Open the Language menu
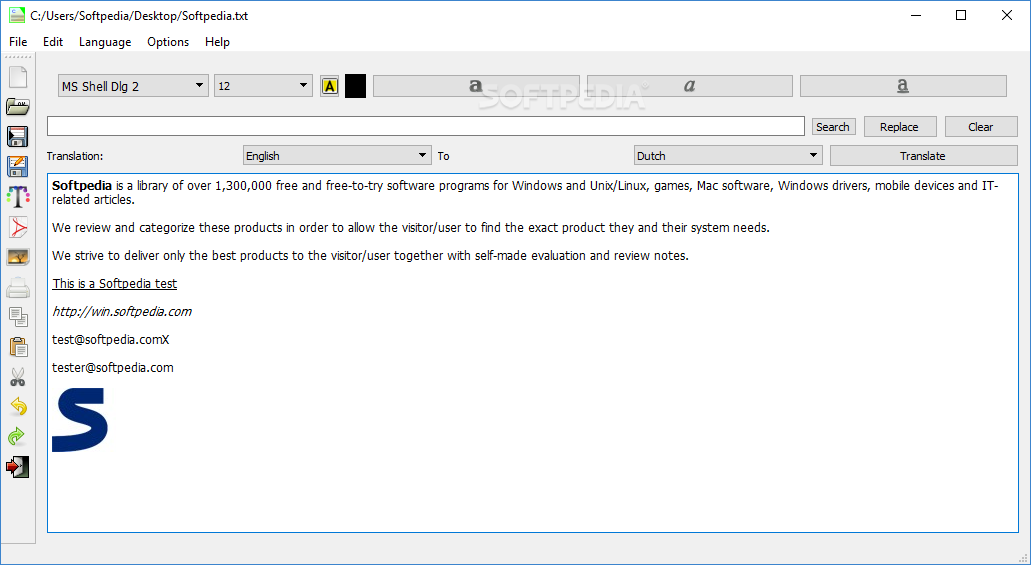 click(105, 42)
